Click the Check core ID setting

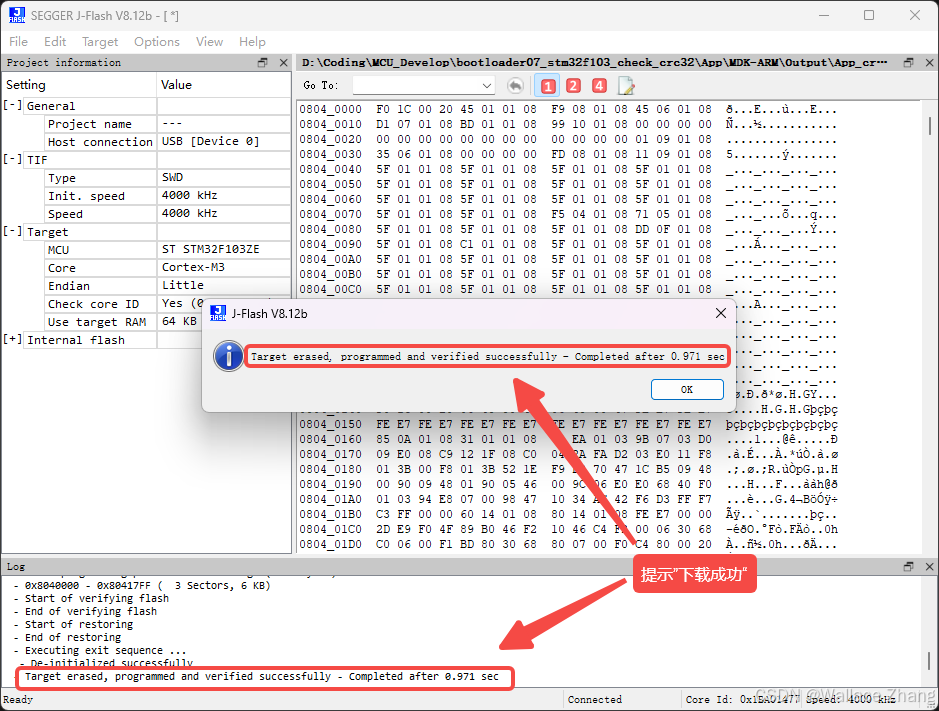click(x=93, y=304)
